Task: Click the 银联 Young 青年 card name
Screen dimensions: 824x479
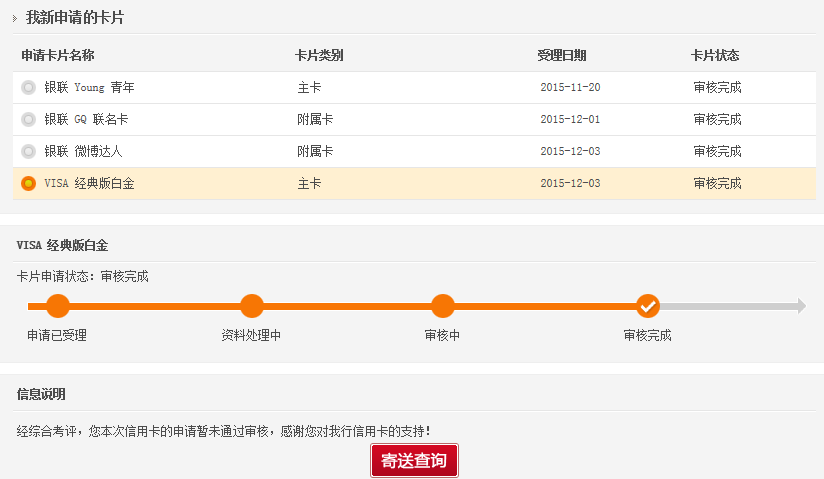Action: (89, 87)
